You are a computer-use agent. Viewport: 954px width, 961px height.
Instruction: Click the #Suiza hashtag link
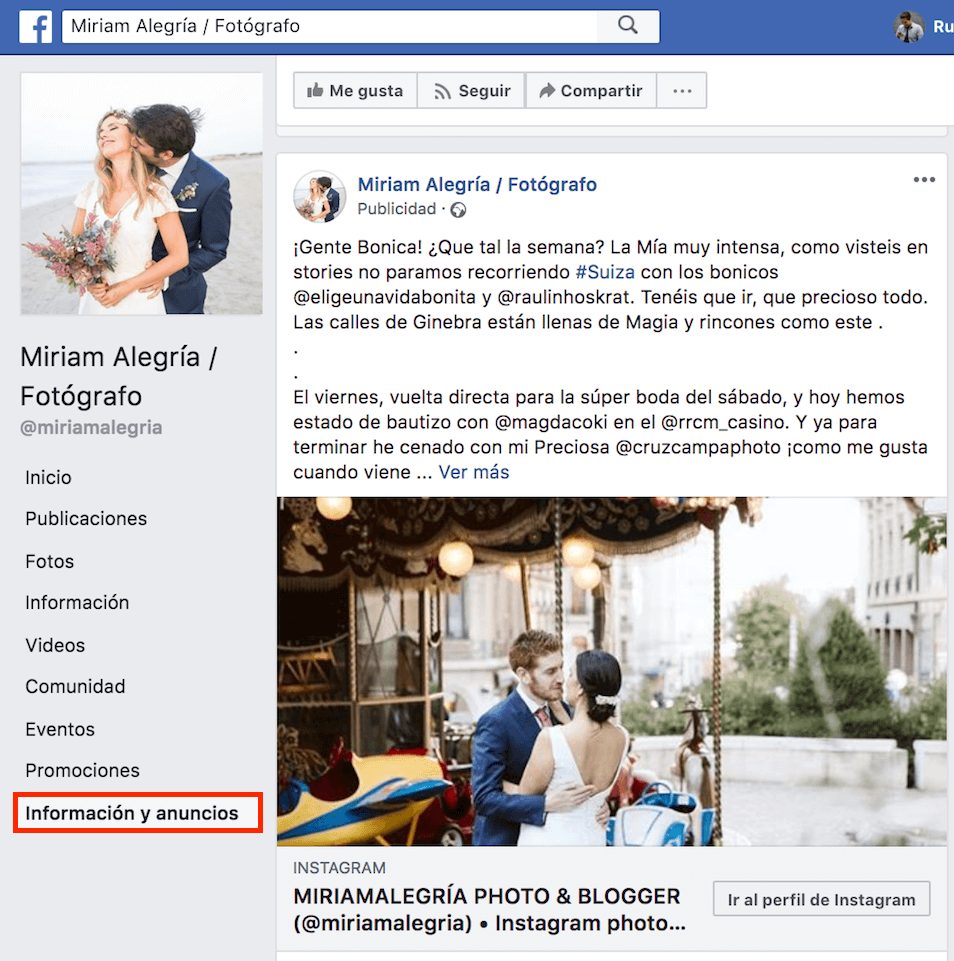tap(604, 272)
